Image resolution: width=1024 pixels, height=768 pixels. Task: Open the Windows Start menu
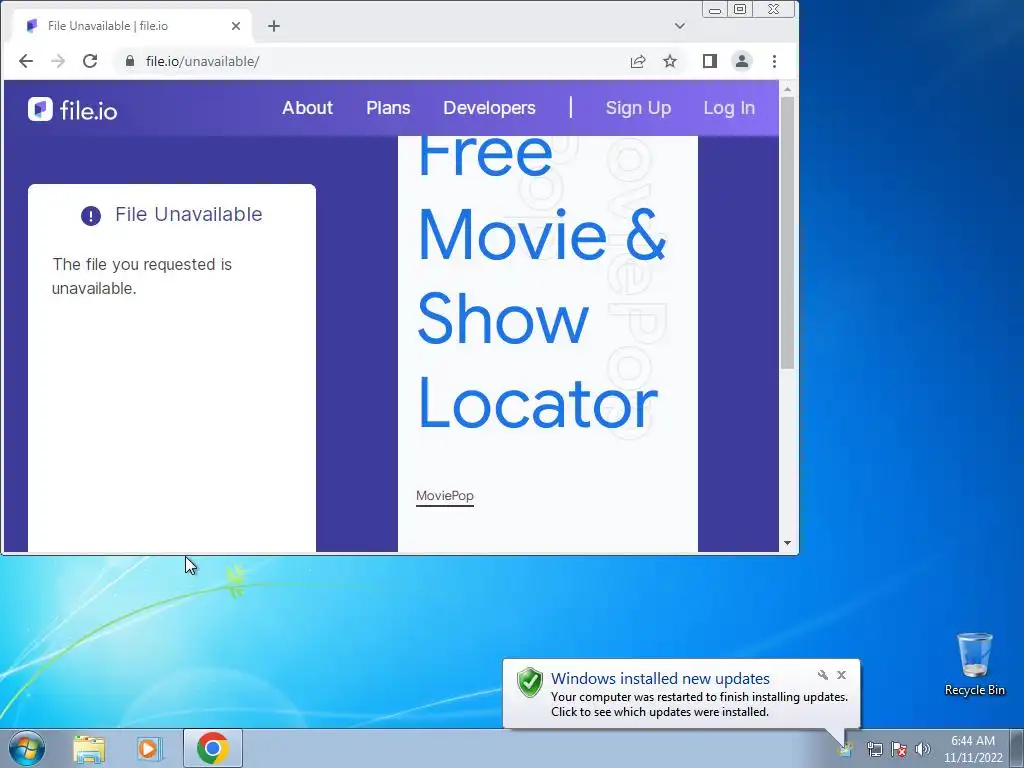click(x=26, y=748)
